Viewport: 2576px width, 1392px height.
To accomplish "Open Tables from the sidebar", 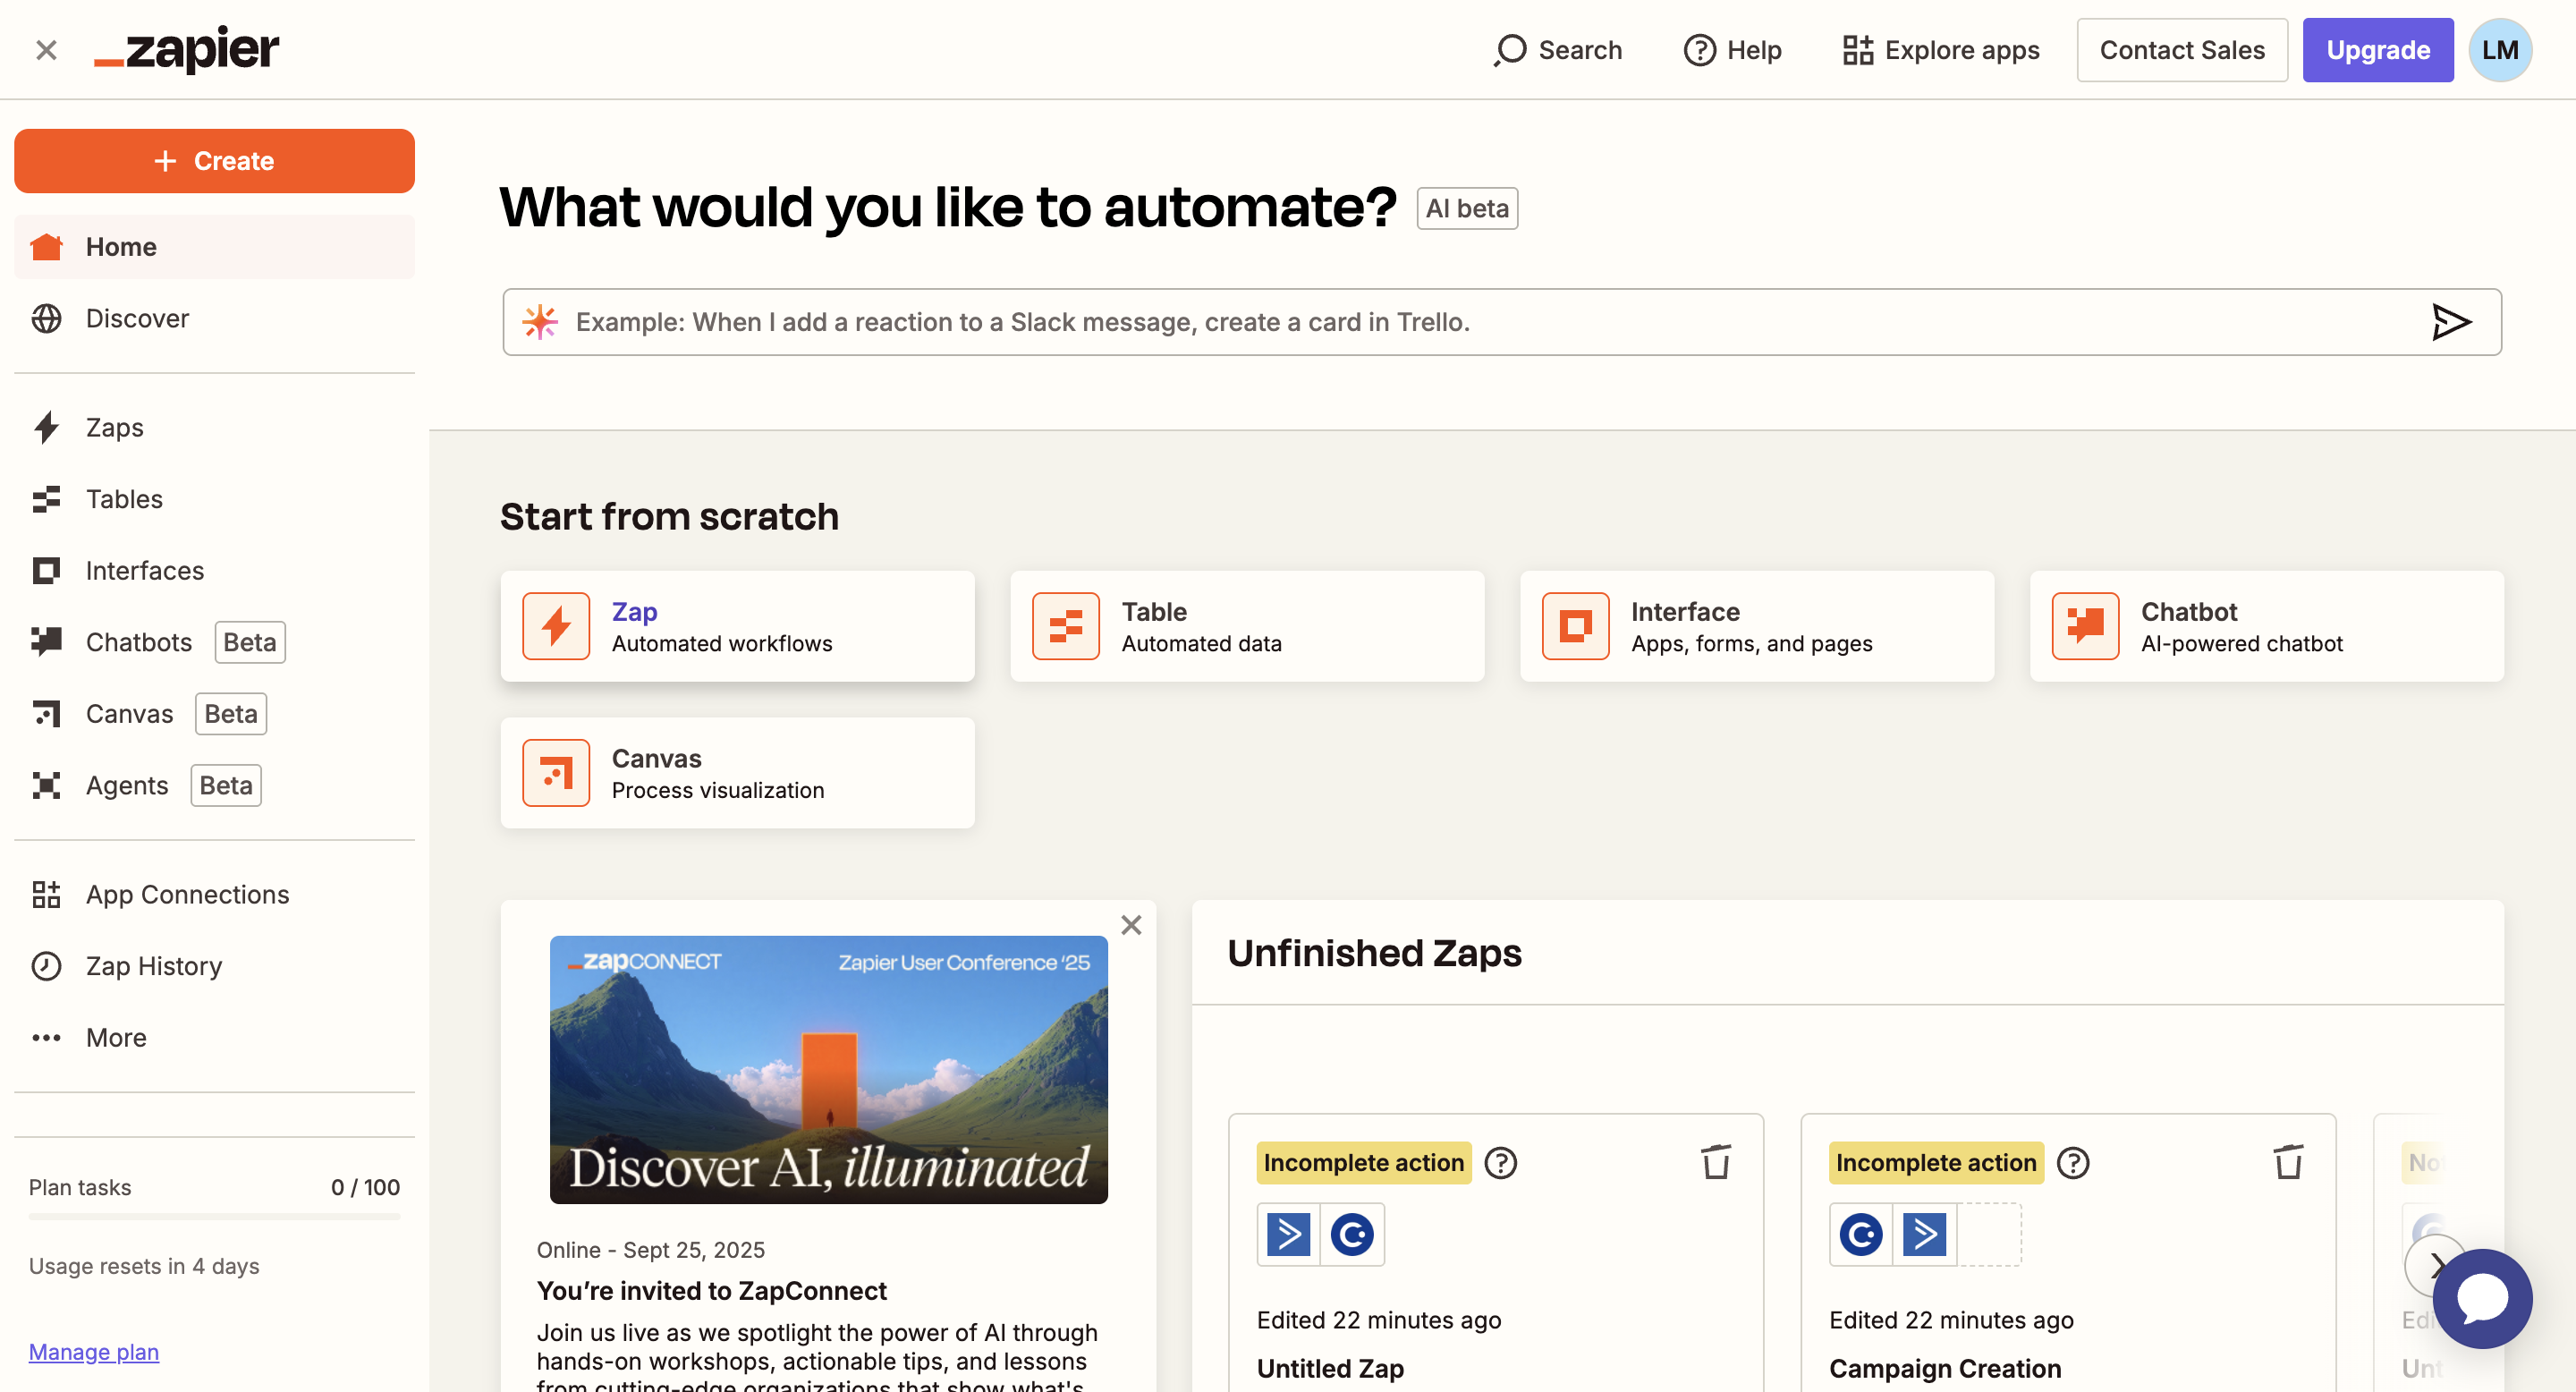I will point(122,499).
